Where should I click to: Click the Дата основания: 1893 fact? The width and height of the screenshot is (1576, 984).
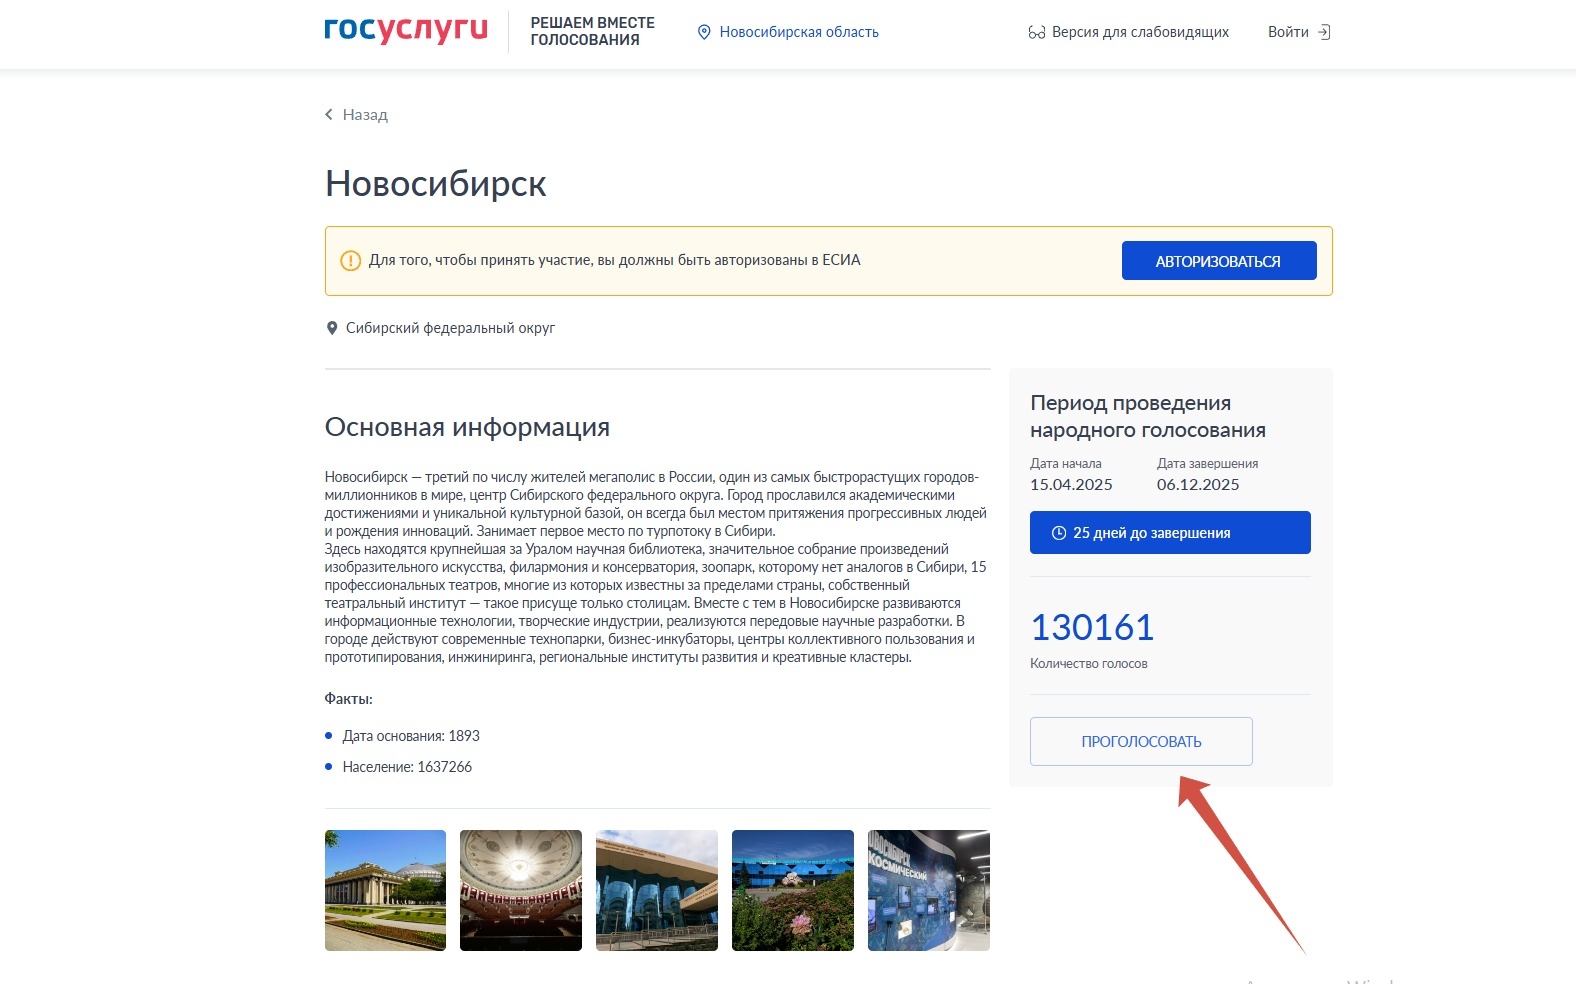point(411,736)
